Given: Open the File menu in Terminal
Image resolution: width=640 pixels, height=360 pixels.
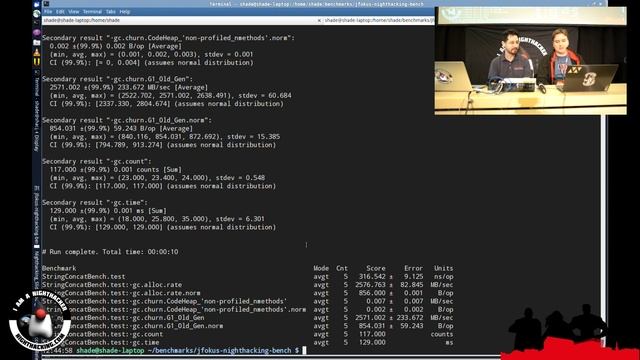Looking at the screenshot, I should 48,11.
